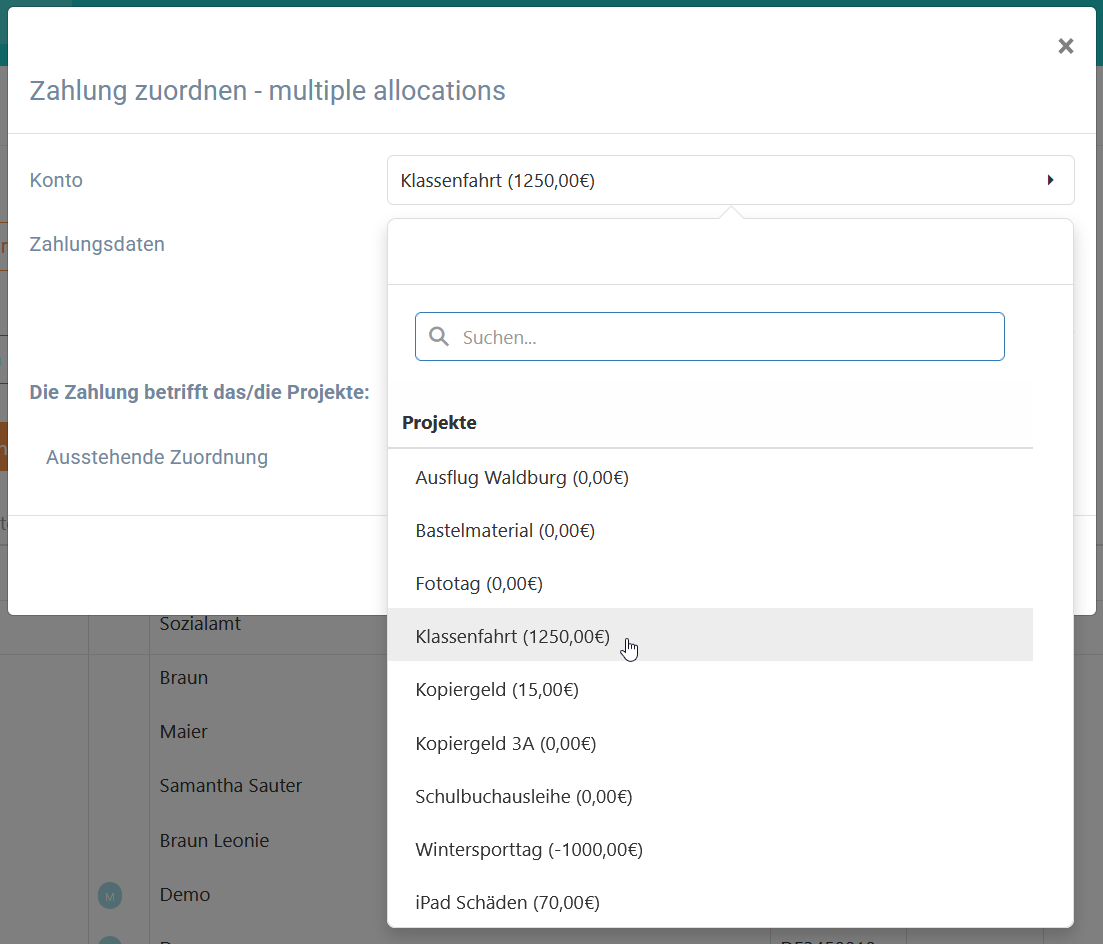Choose Bastelmaterial (0,00€) from list
Image resolution: width=1103 pixels, height=944 pixels.
coord(710,530)
